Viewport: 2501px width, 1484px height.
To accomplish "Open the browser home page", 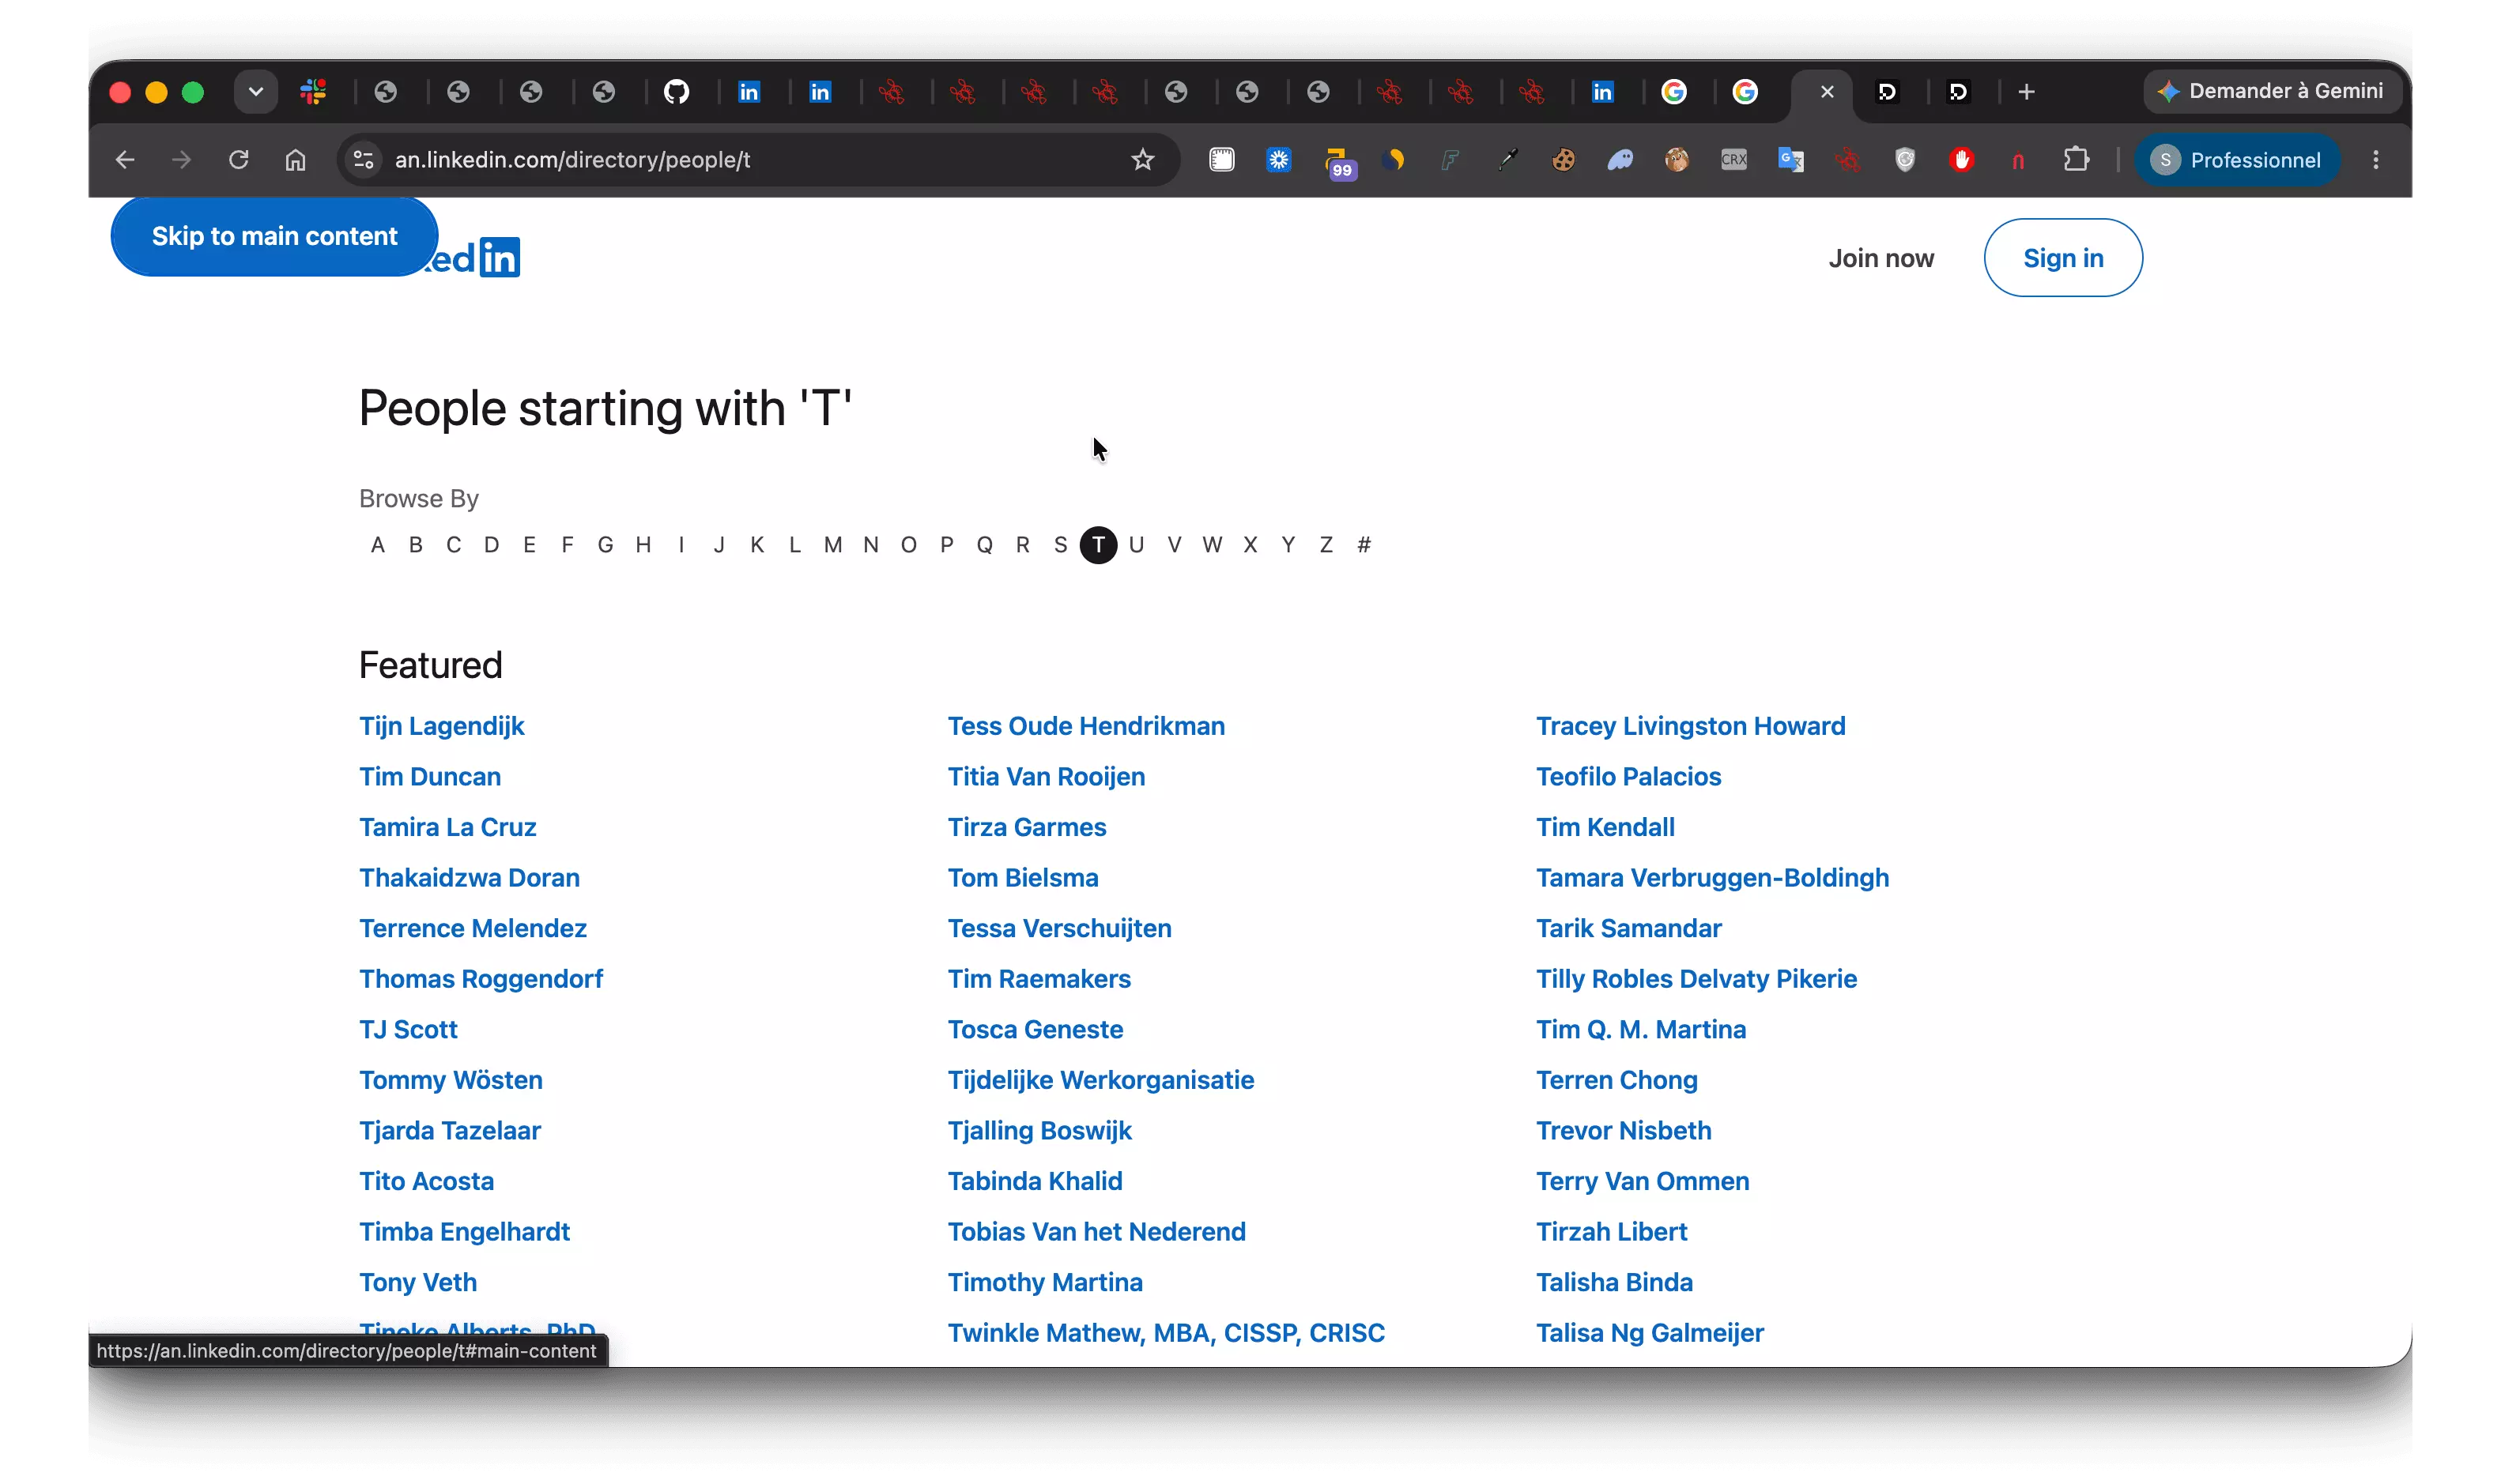I will click(295, 160).
